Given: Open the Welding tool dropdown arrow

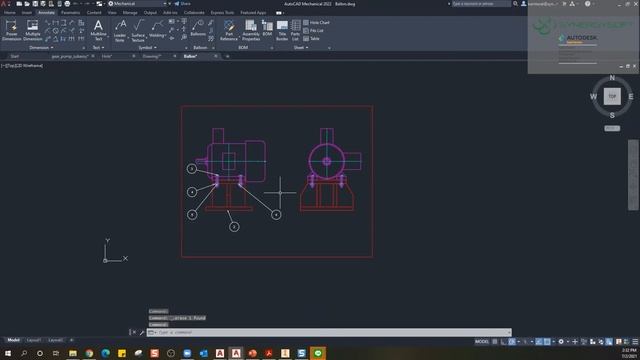Looking at the screenshot, I should 164,36.
